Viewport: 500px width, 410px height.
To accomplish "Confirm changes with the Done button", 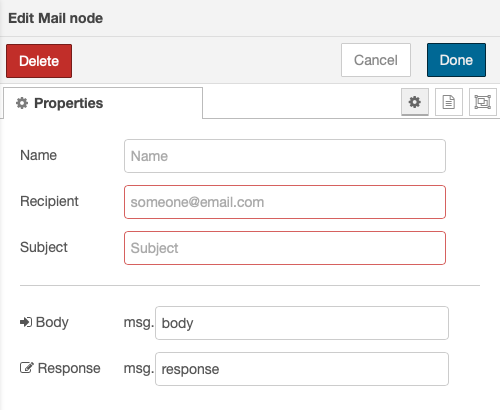I will (x=456, y=60).
